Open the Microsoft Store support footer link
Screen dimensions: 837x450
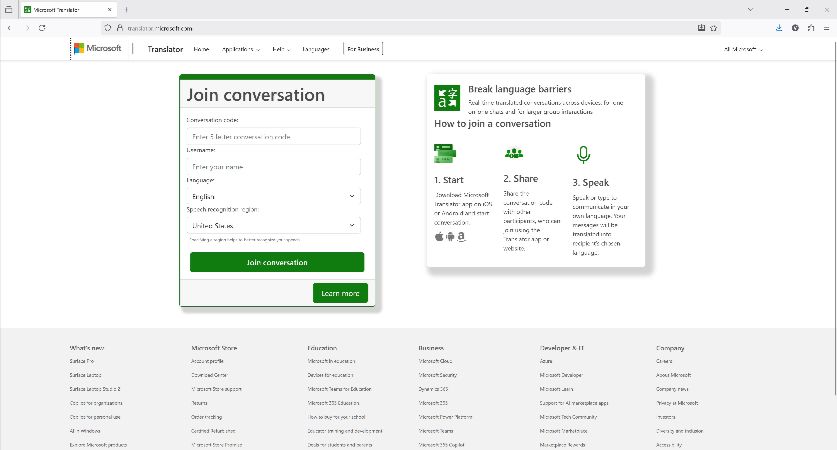(x=216, y=389)
